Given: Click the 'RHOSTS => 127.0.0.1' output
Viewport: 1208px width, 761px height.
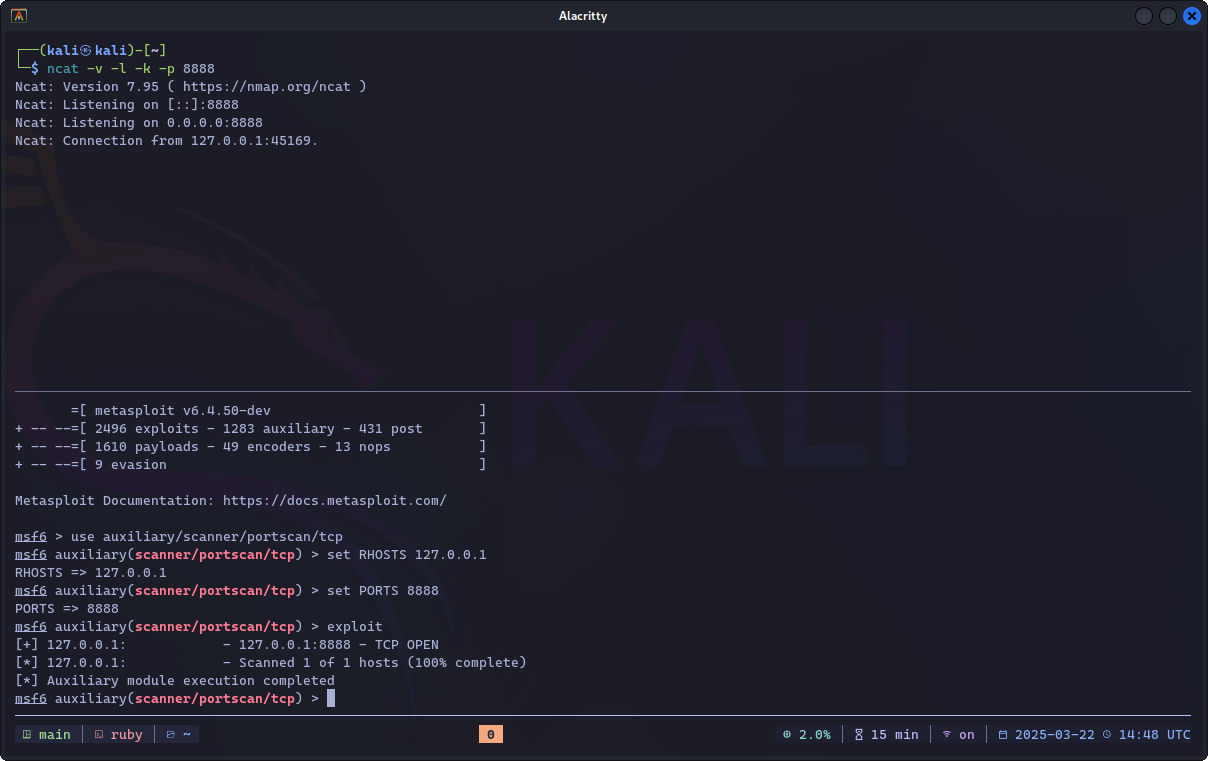Looking at the screenshot, I should click(x=91, y=572).
